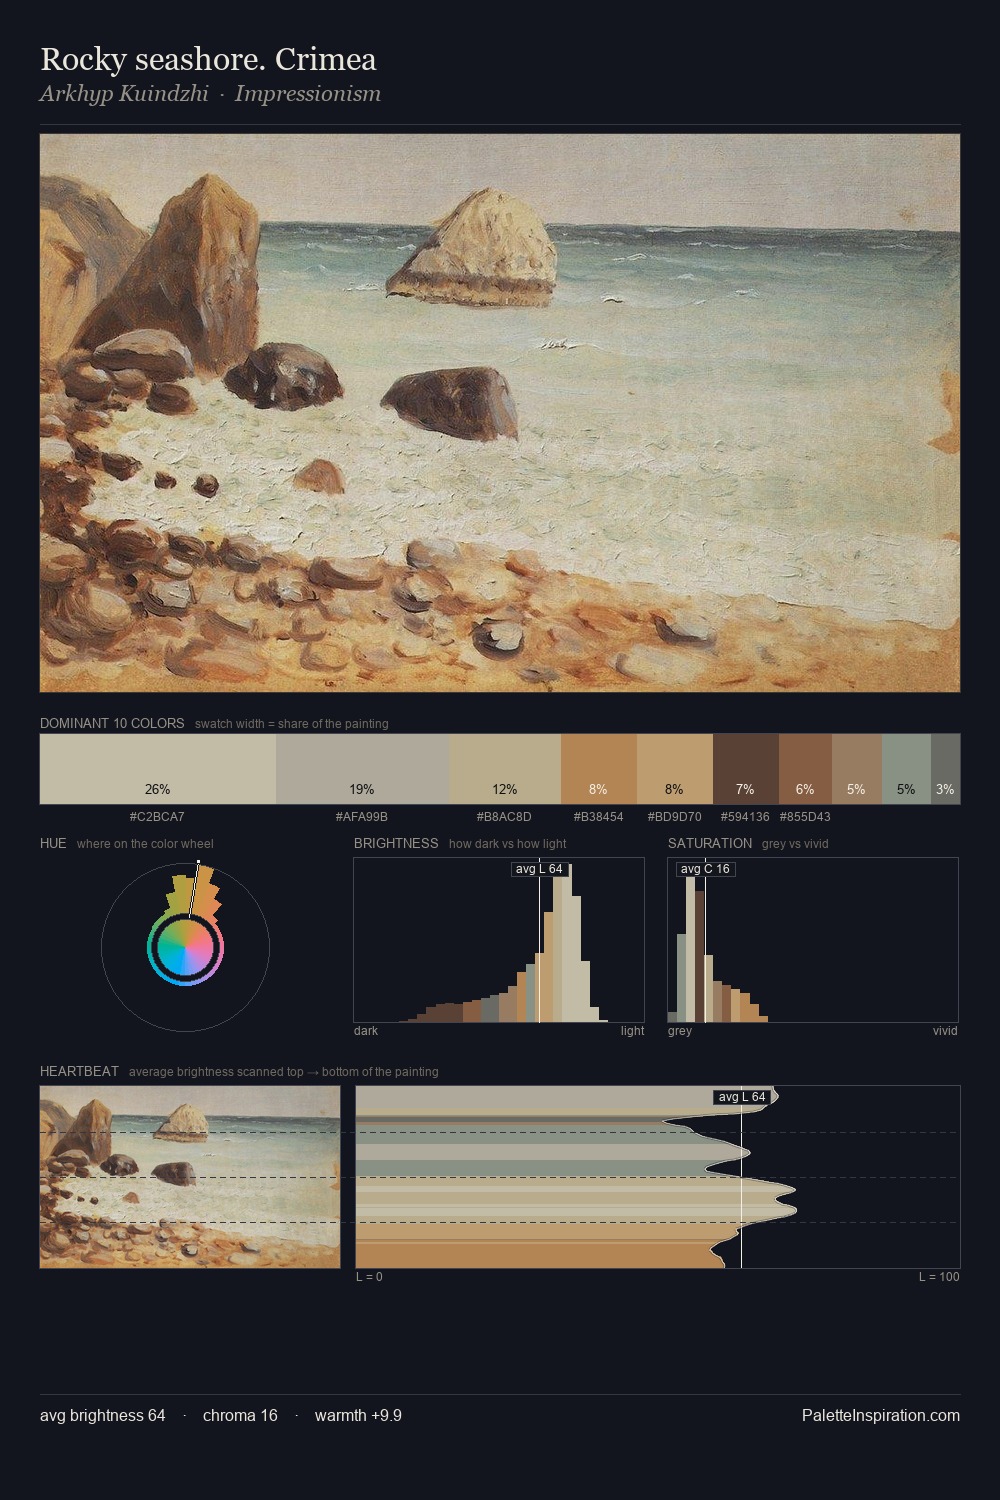The image size is (1000, 1500).
Task: Click the DOMINANT 10 COLORS heading
Action: click(x=112, y=723)
